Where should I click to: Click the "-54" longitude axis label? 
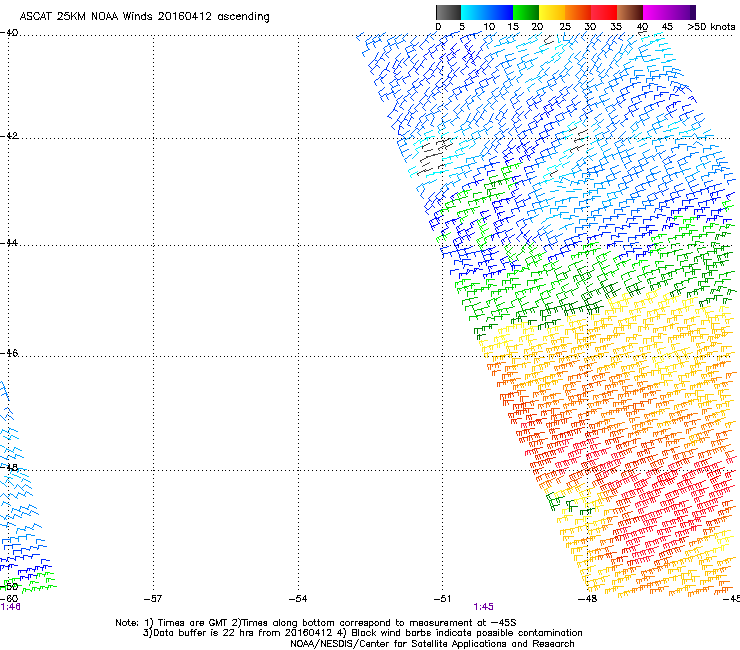(298, 599)
